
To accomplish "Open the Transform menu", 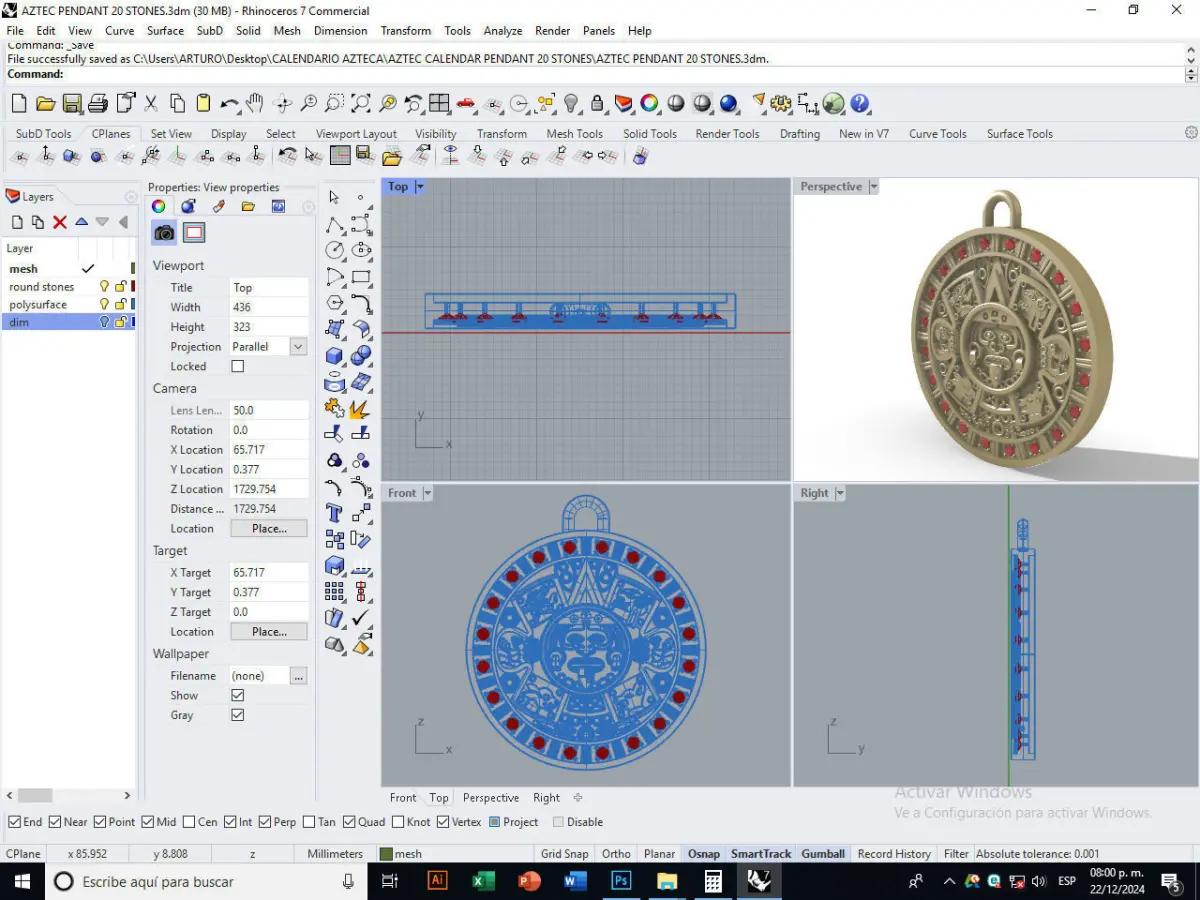I will tap(406, 31).
